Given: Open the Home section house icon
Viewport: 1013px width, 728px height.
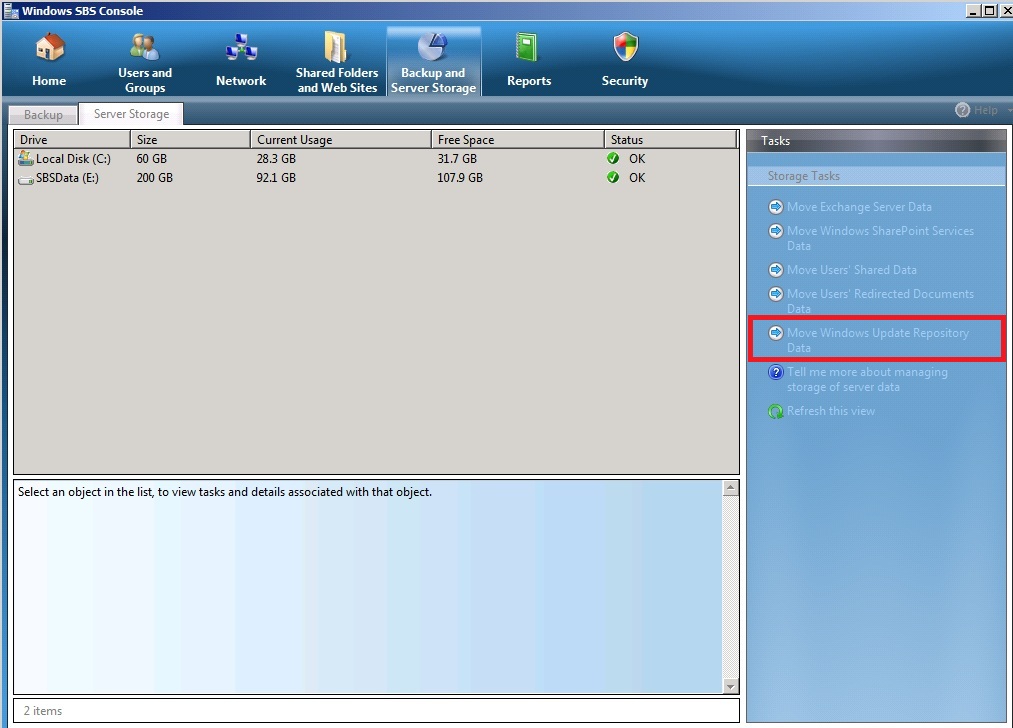Looking at the screenshot, I should 50,47.
